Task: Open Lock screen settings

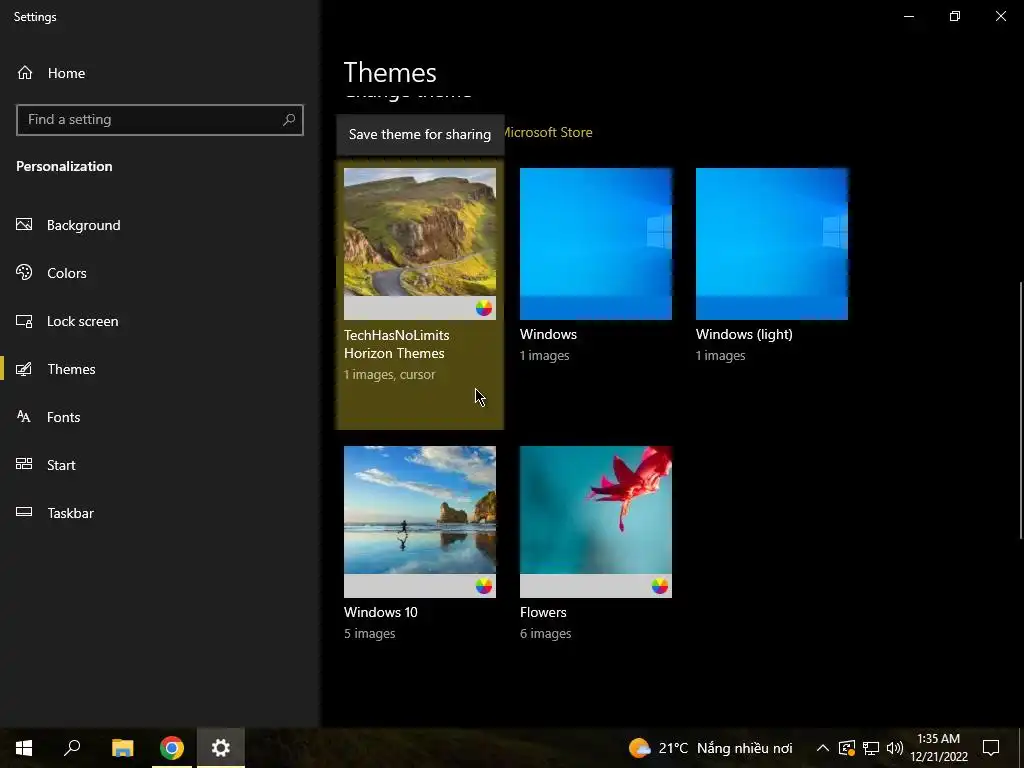Action: [x=82, y=321]
